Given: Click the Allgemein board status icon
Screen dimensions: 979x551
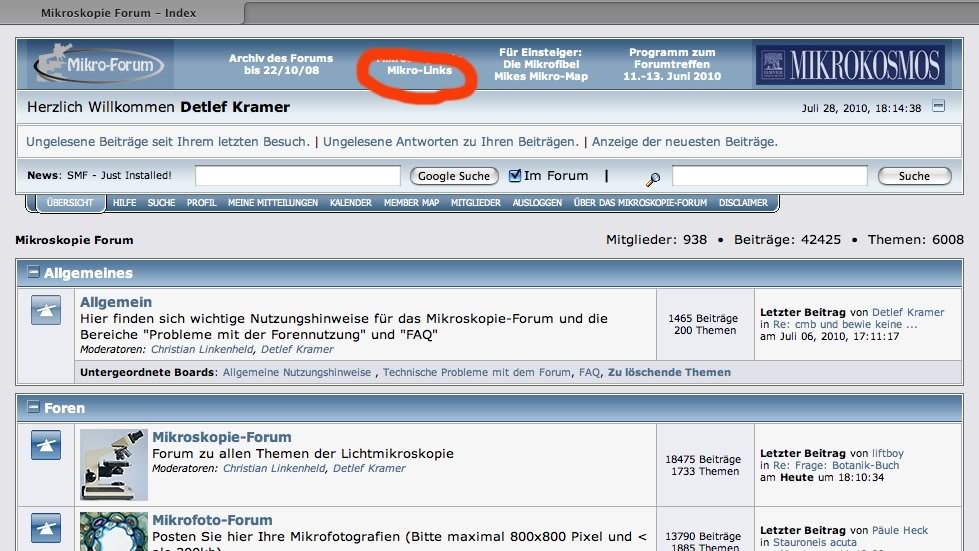Looking at the screenshot, I should (x=46, y=311).
